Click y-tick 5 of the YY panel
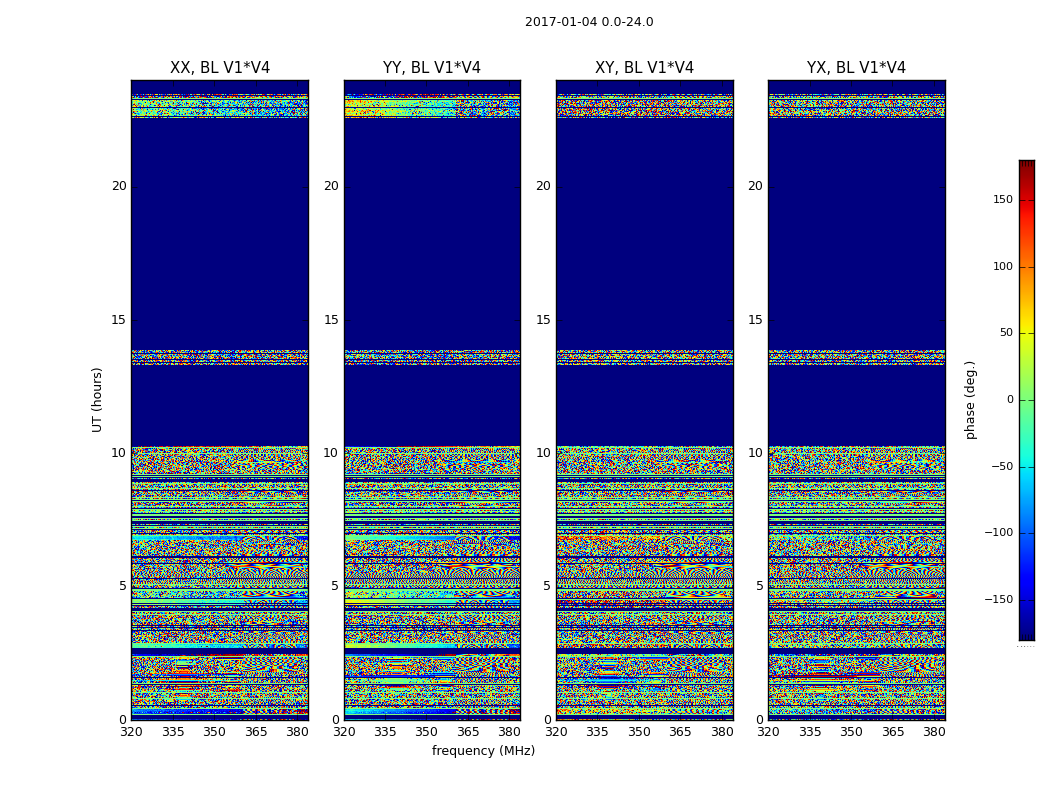1050x800 pixels. pyautogui.click(x=335, y=586)
